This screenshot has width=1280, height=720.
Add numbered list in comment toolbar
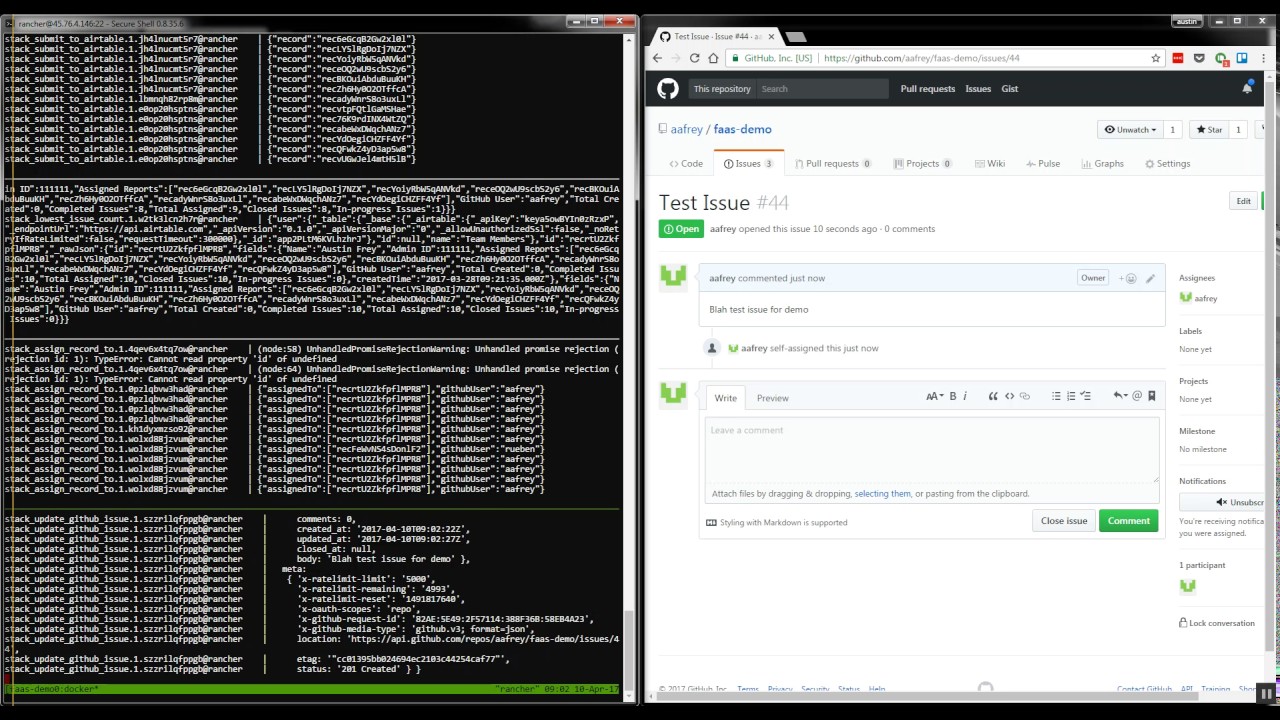(1071, 396)
